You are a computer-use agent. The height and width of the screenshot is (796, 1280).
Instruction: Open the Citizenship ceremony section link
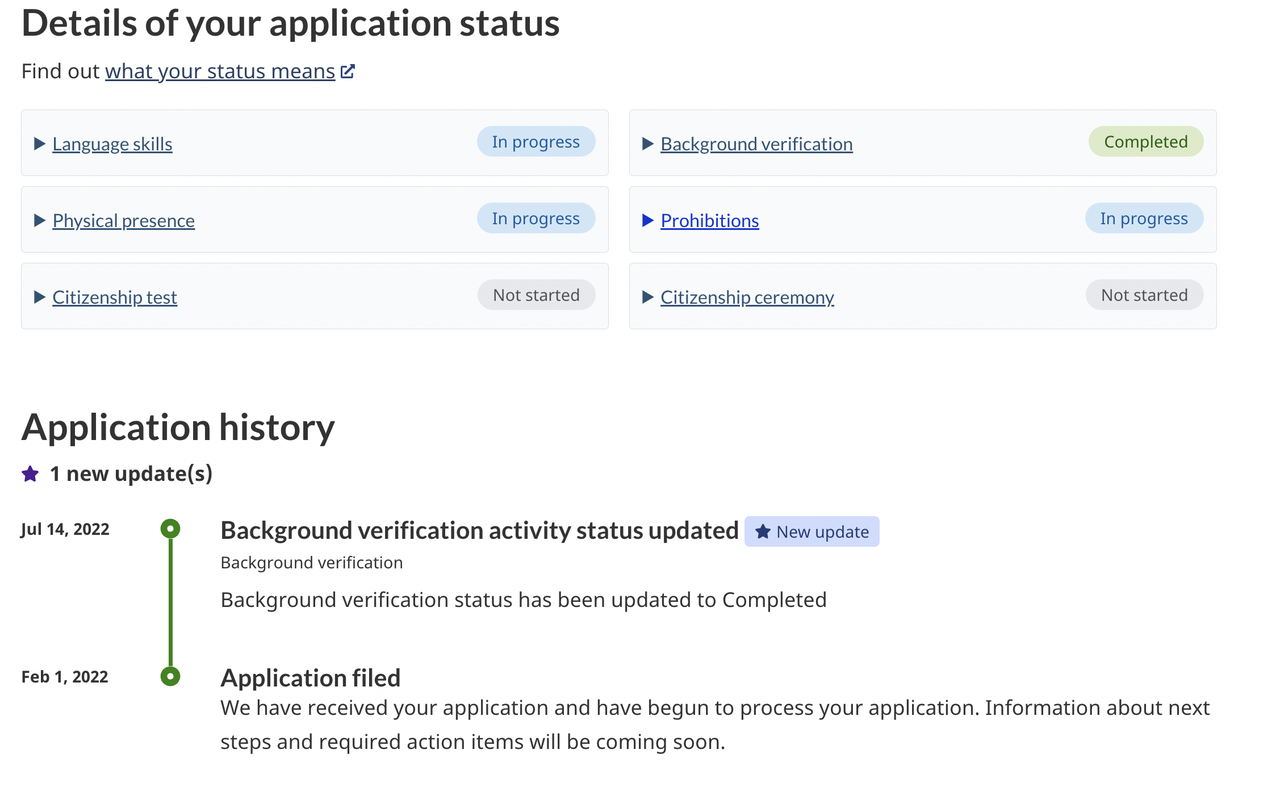(747, 297)
